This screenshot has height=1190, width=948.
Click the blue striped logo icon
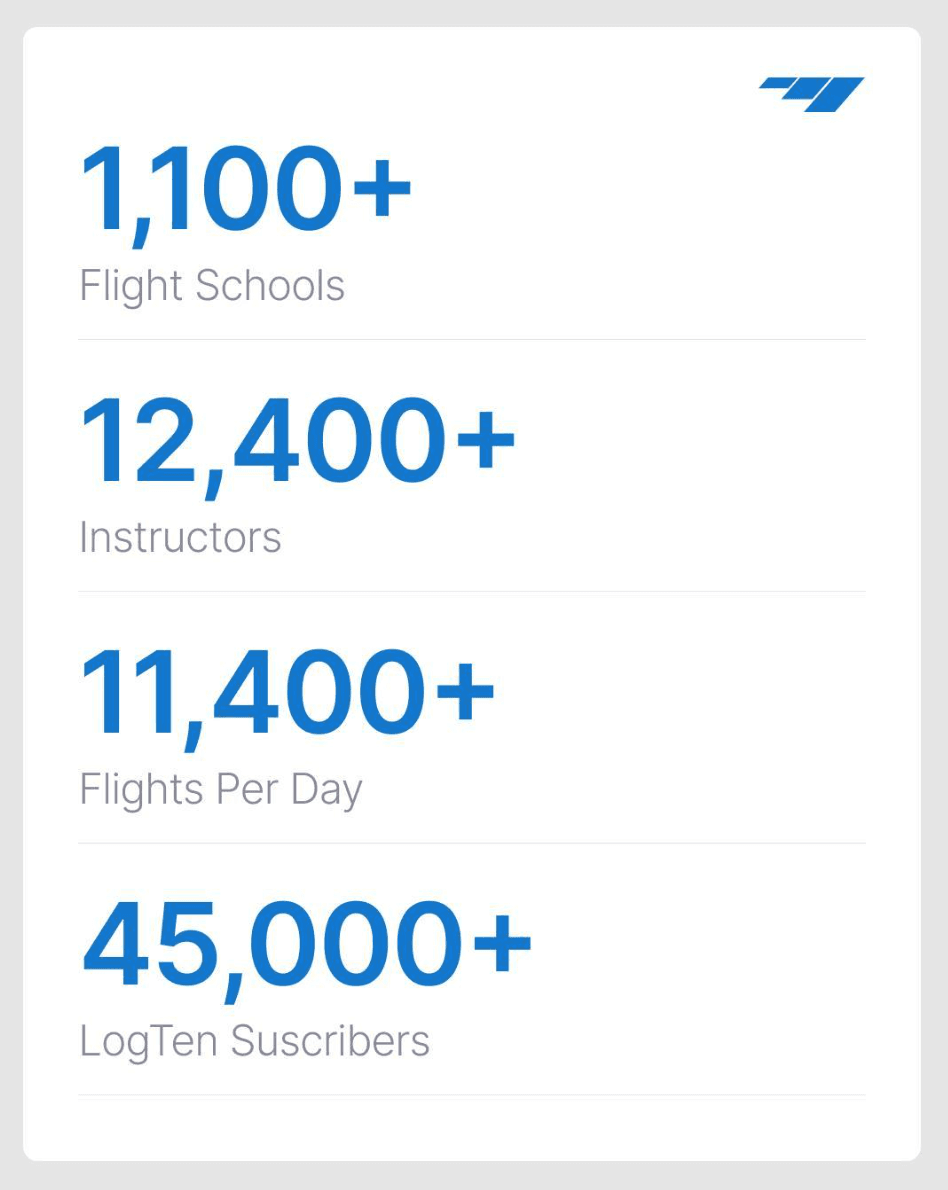(812, 94)
